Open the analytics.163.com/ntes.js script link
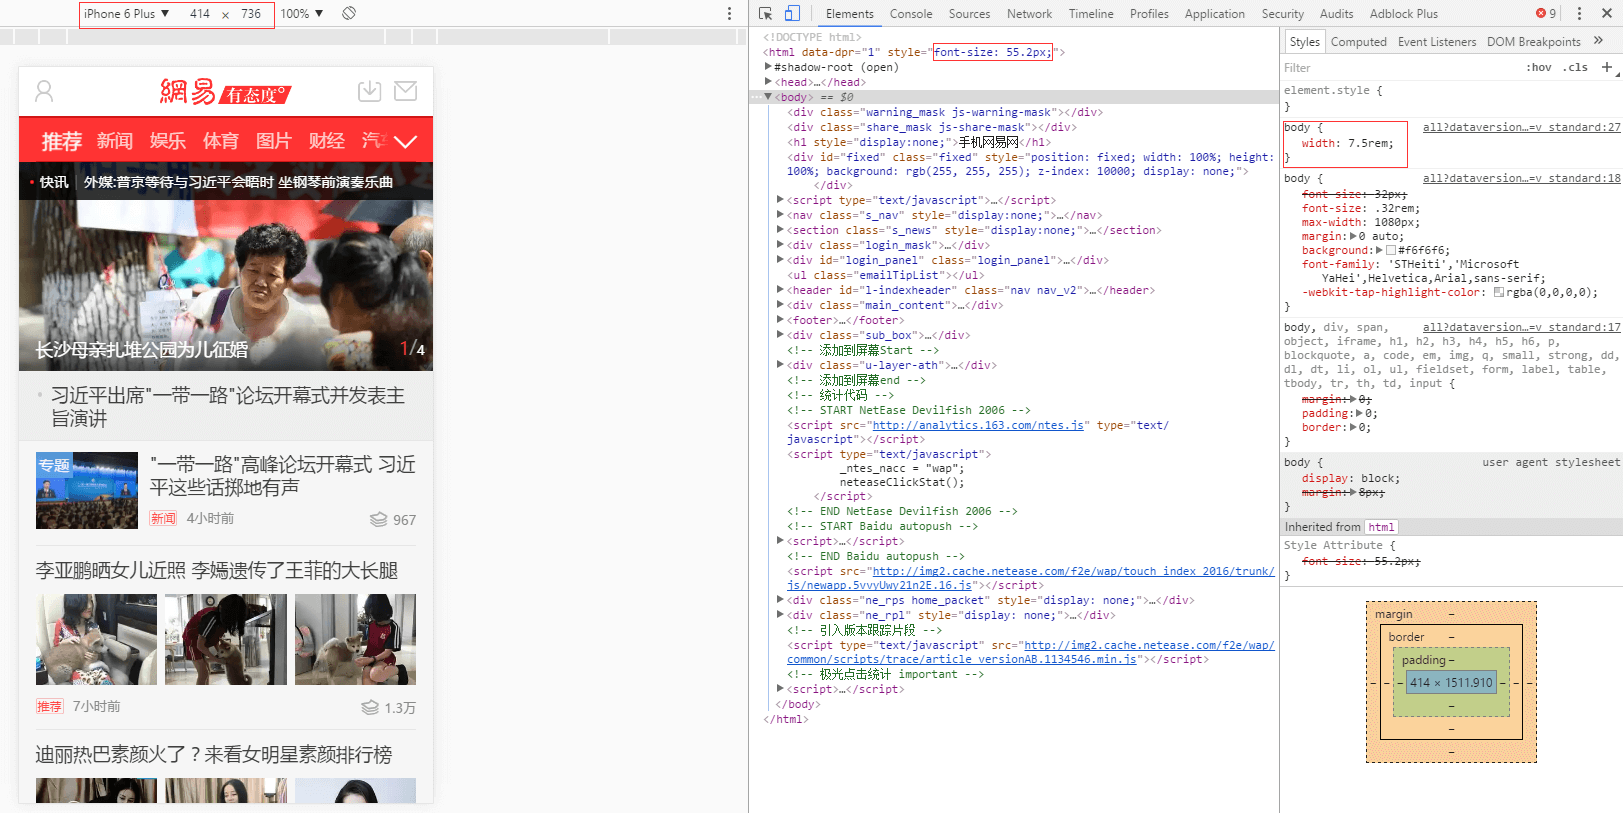 (x=978, y=425)
